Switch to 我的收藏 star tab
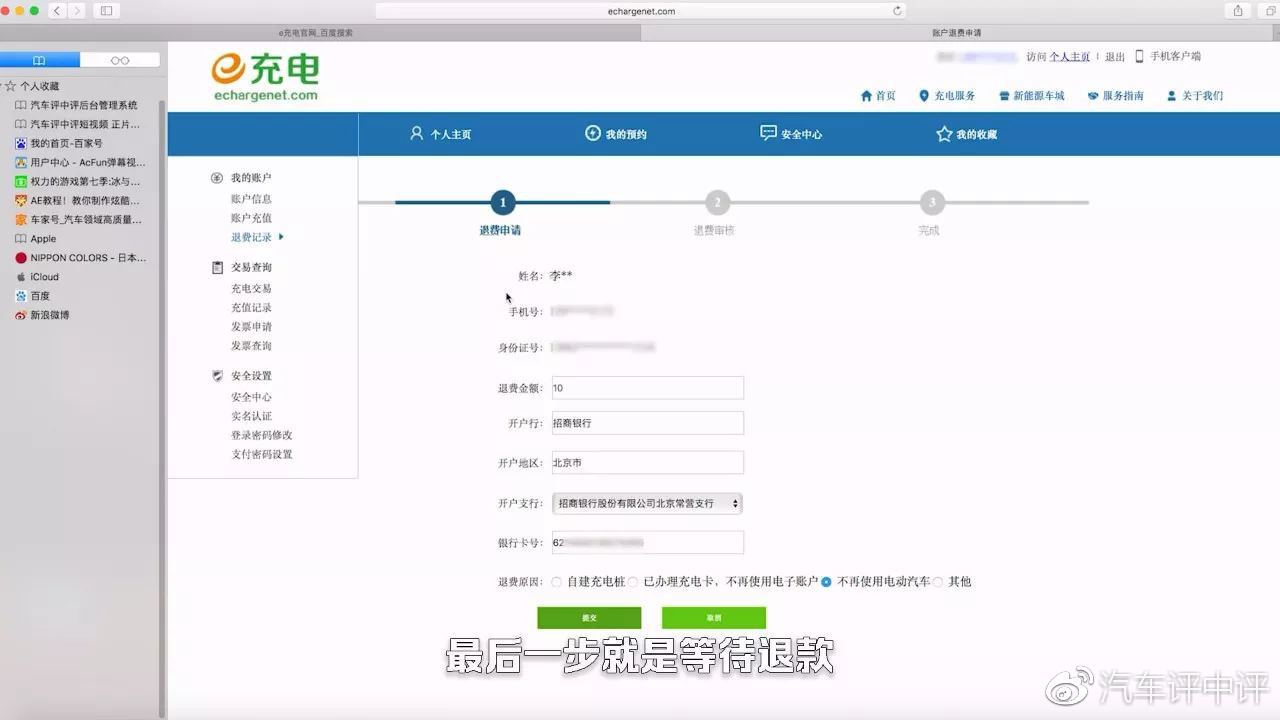 pyautogui.click(x=966, y=134)
